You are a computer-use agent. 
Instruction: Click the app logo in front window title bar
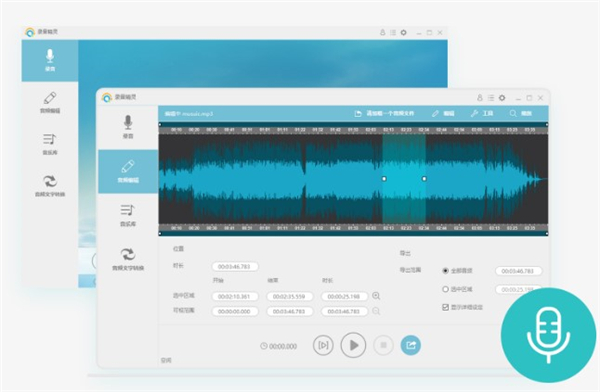pos(107,98)
